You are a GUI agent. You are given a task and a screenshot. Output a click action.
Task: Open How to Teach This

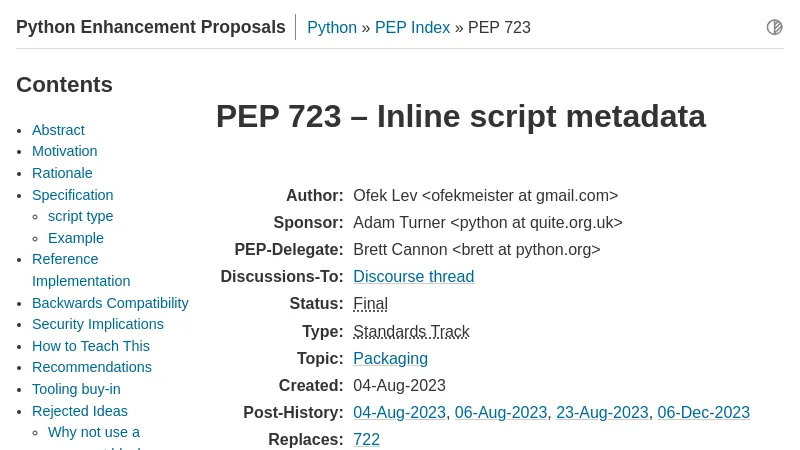90,346
